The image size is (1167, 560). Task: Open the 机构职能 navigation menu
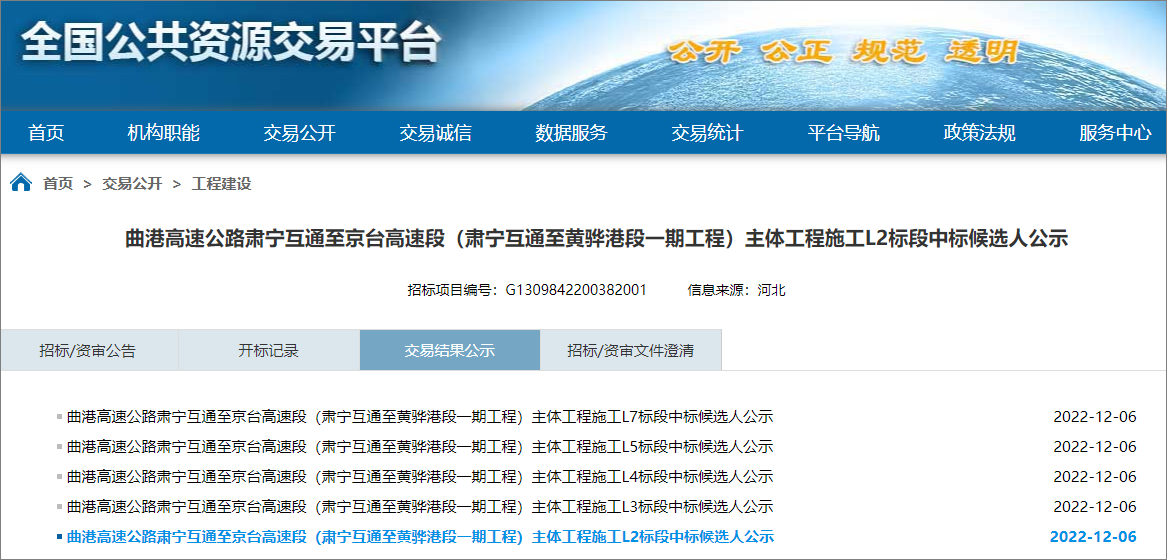(x=164, y=133)
